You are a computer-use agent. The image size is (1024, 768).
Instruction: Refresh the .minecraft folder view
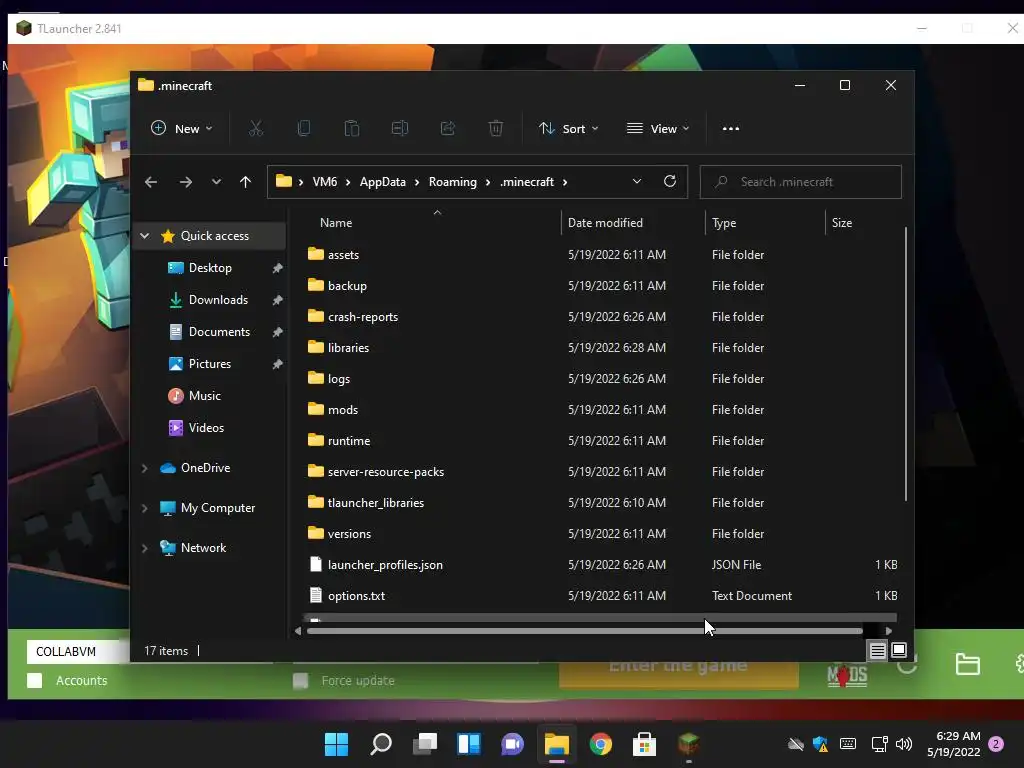[670, 182]
